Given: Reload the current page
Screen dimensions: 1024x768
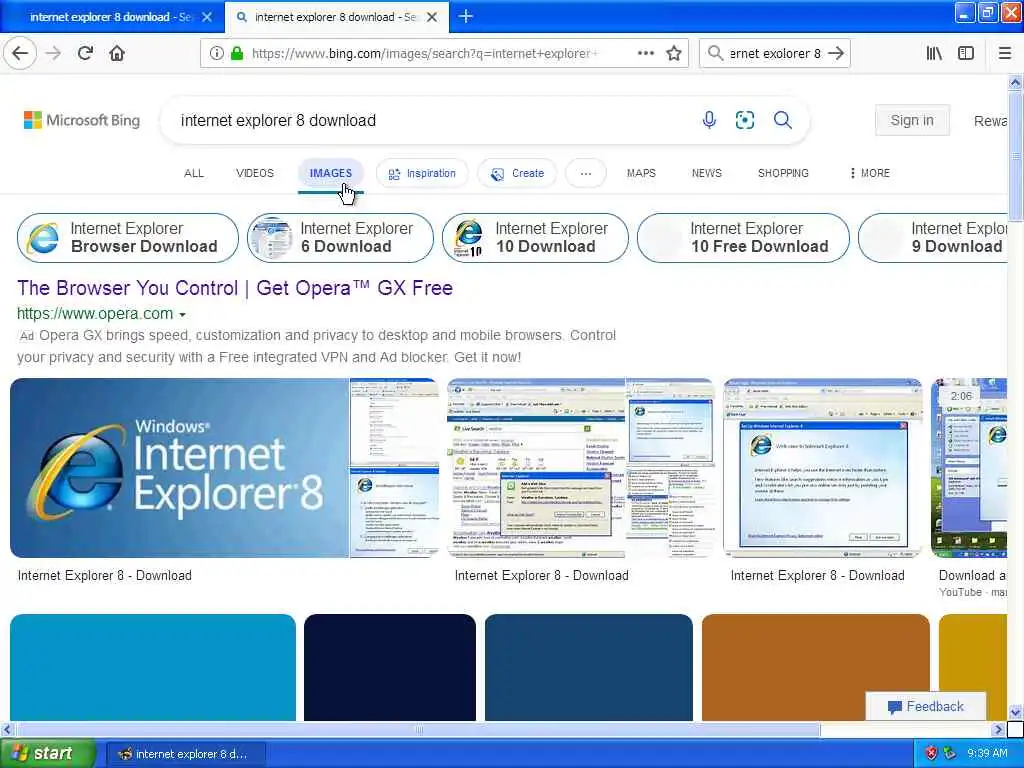Looking at the screenshot, I should coord(85,54).
